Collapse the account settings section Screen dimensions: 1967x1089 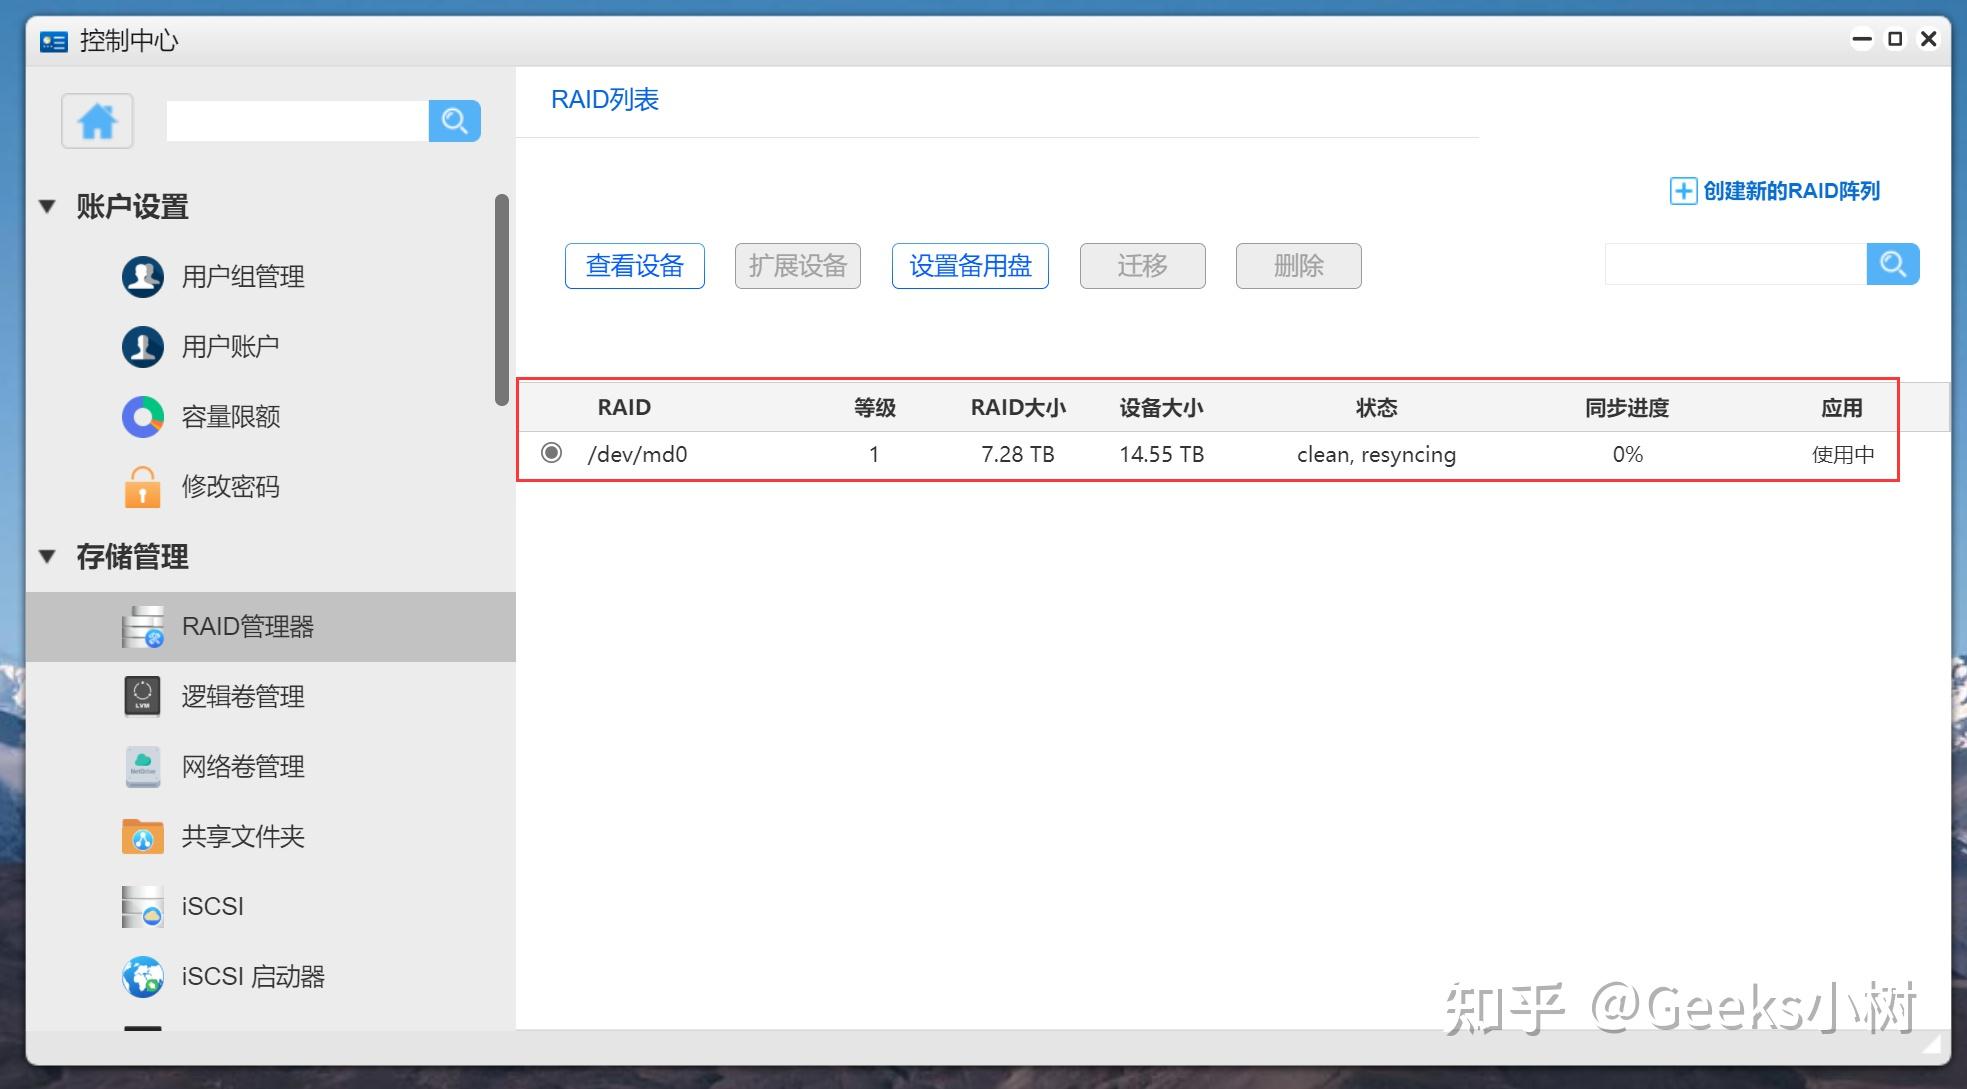47,207
